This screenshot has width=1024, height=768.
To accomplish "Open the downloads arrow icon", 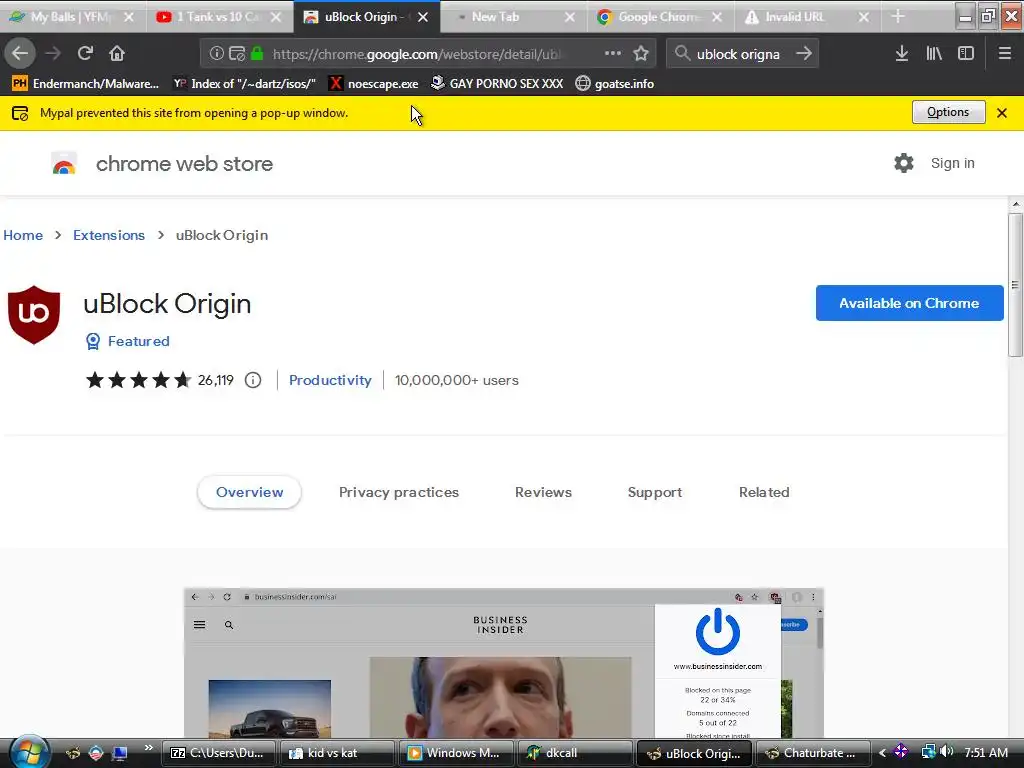I will pyautogui.click(x=901, y=54).
